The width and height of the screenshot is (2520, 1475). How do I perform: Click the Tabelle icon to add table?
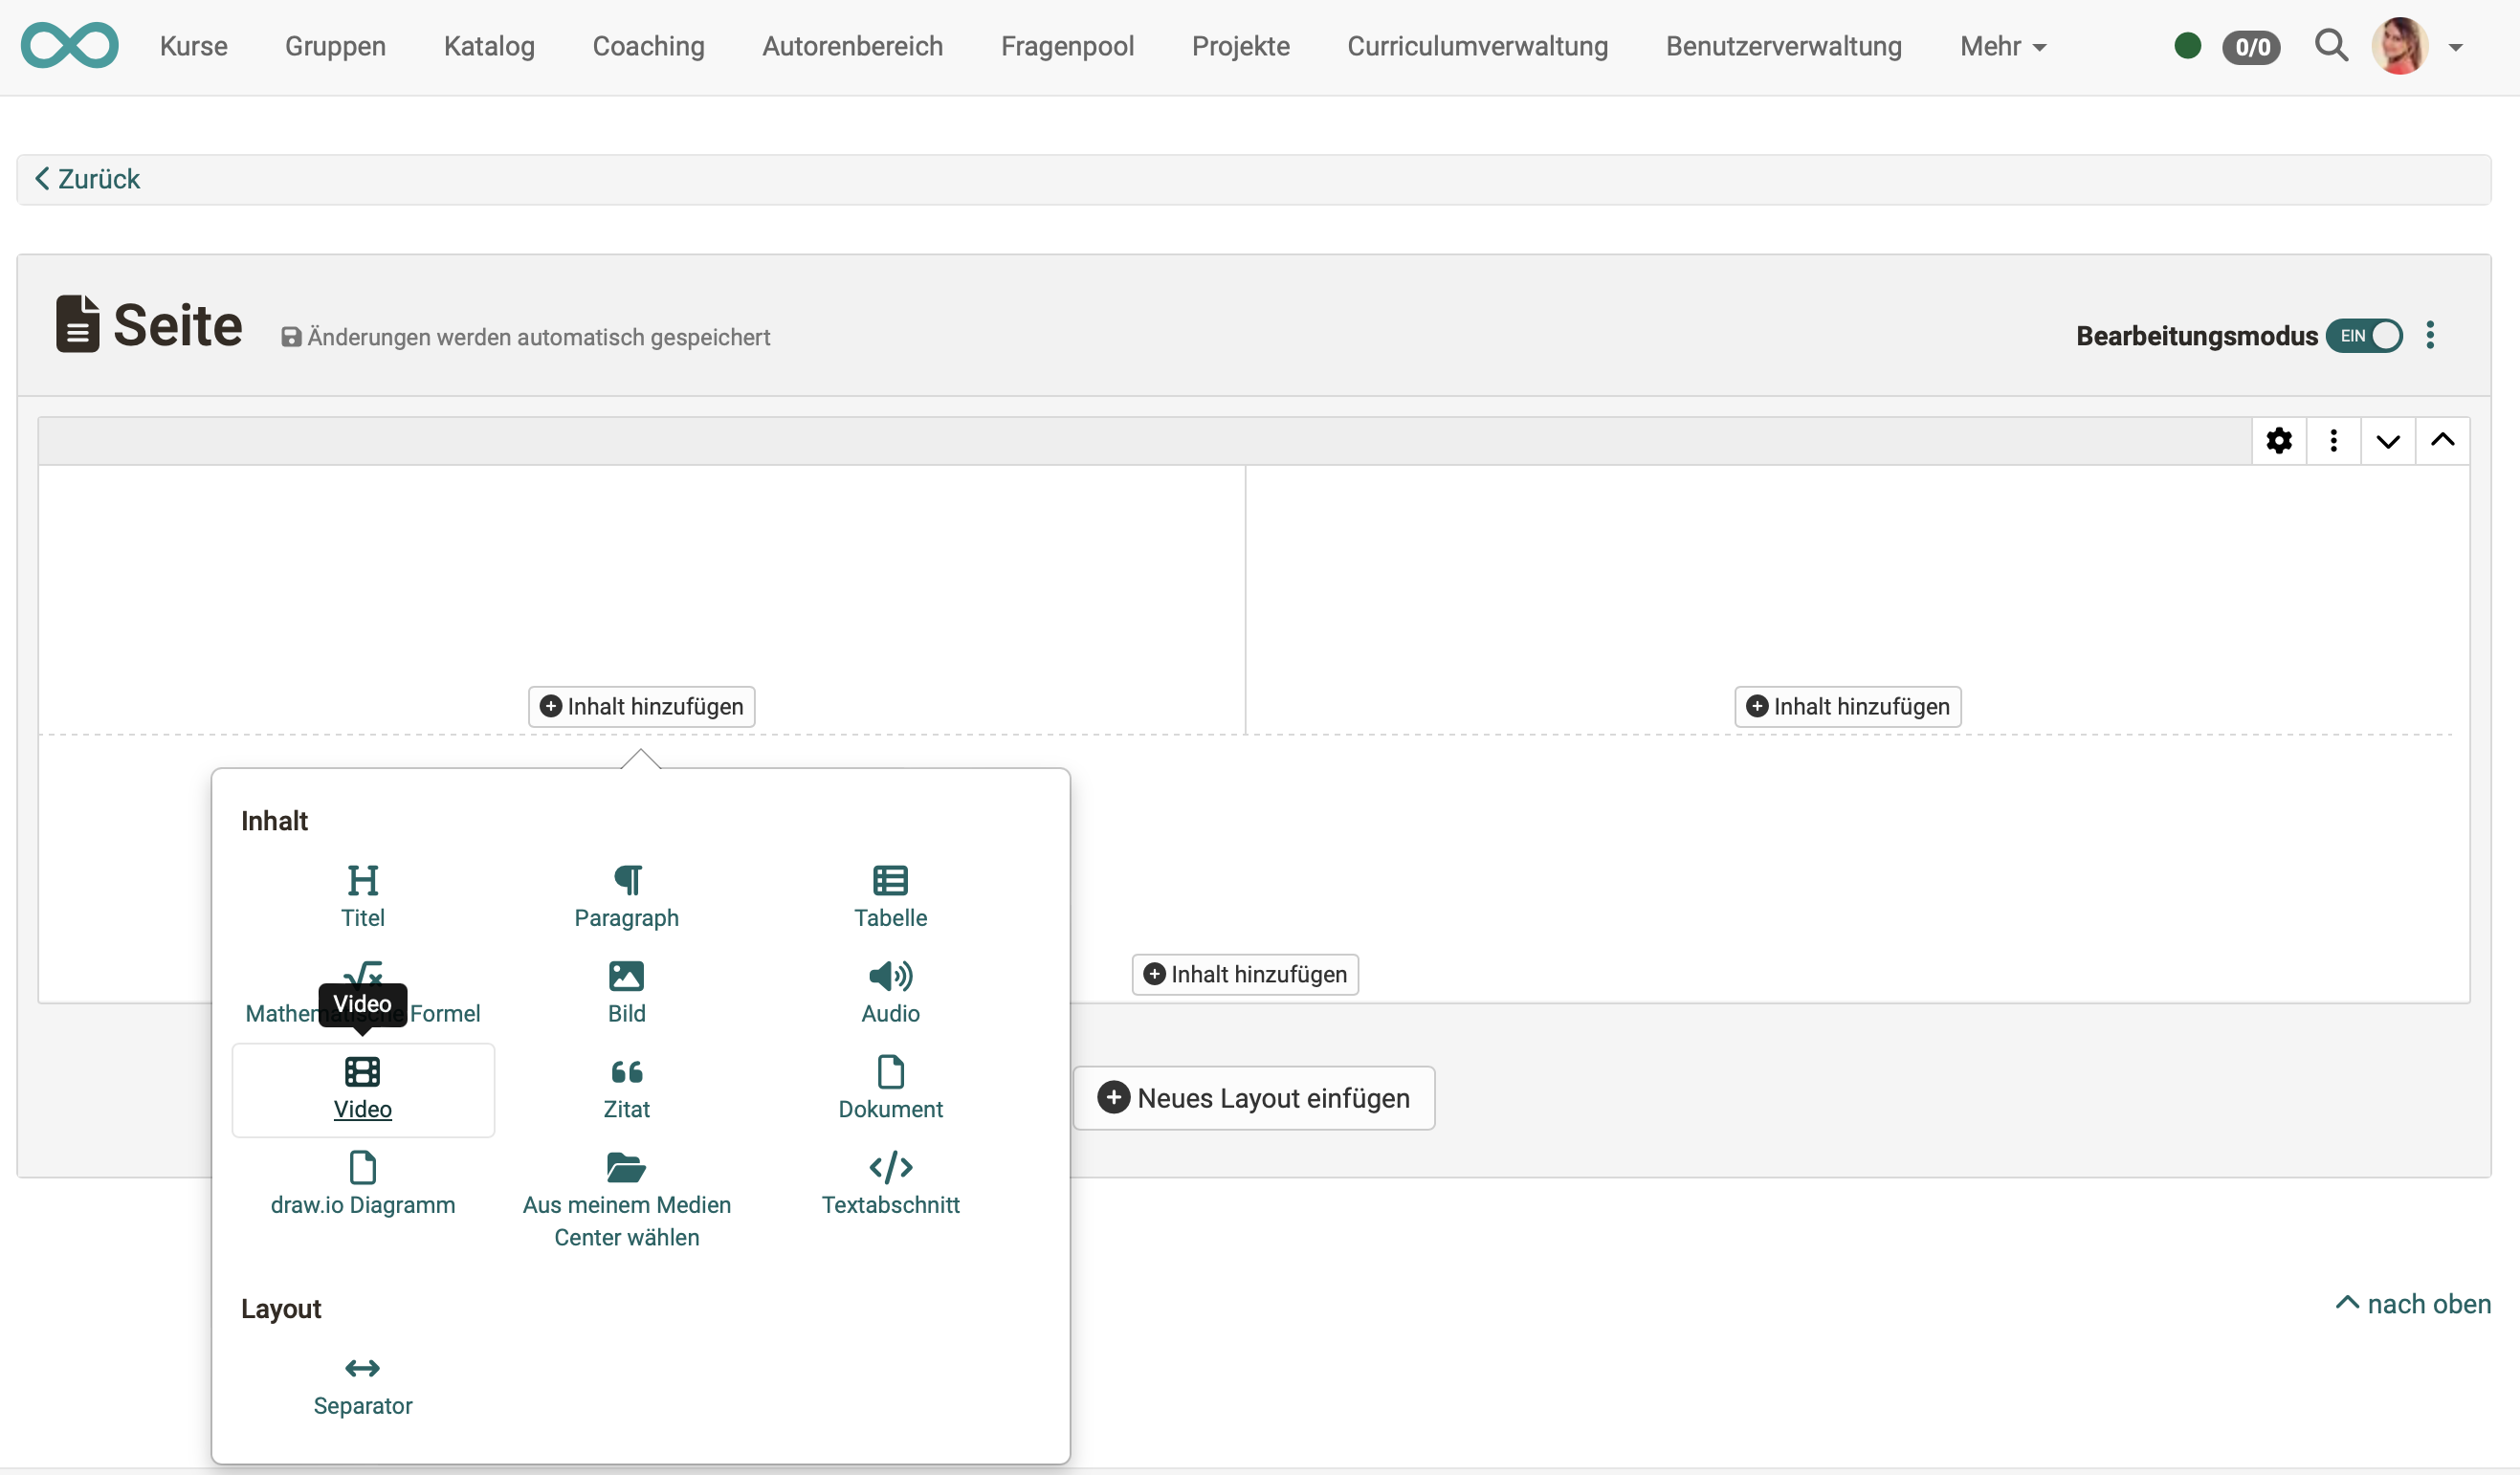889,893
